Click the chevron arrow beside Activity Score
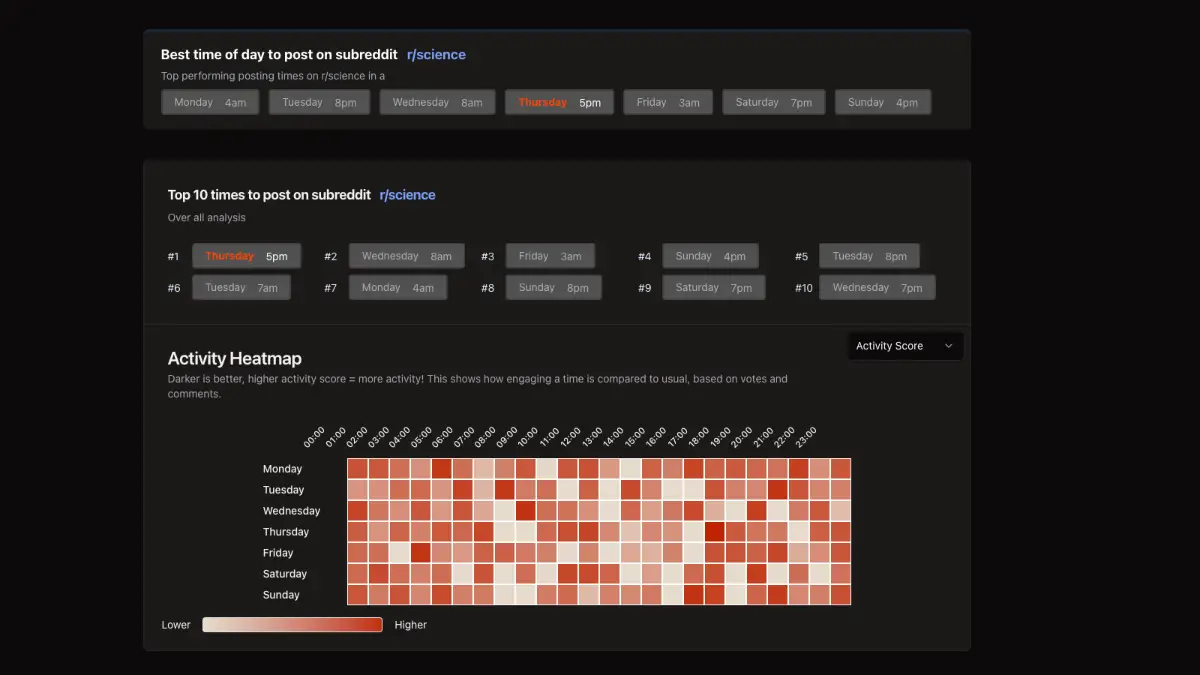The height and width of the screenshot is (675, 1200). tap(948, 346)
